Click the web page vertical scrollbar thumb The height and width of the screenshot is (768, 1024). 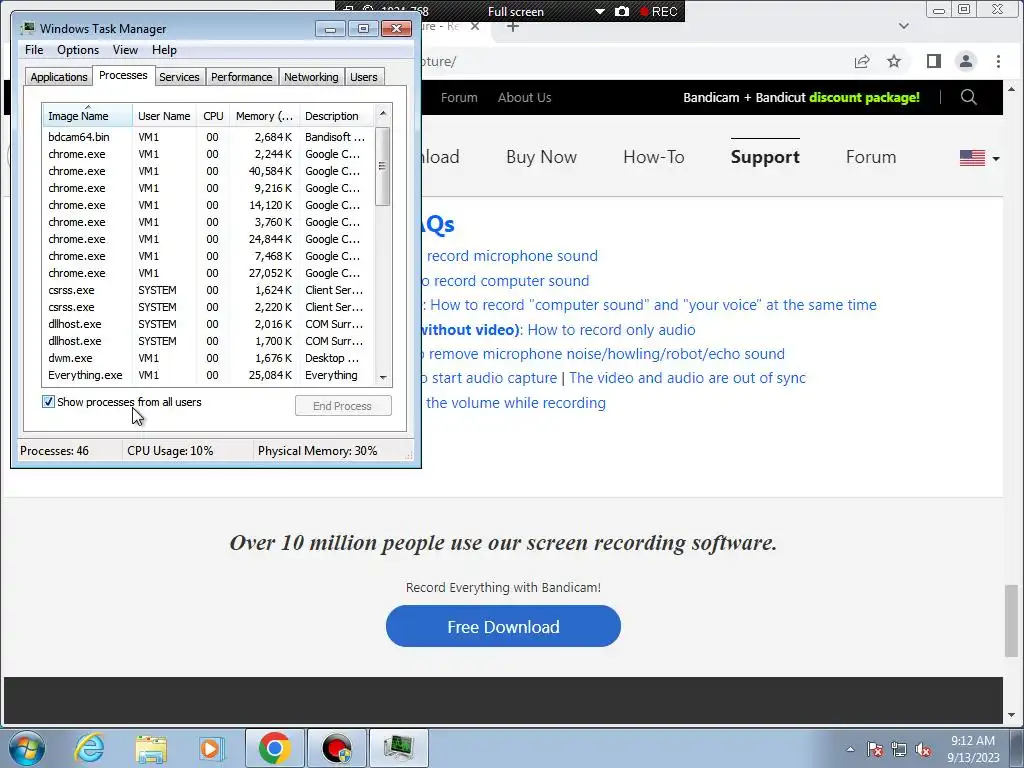(1011, 620)
